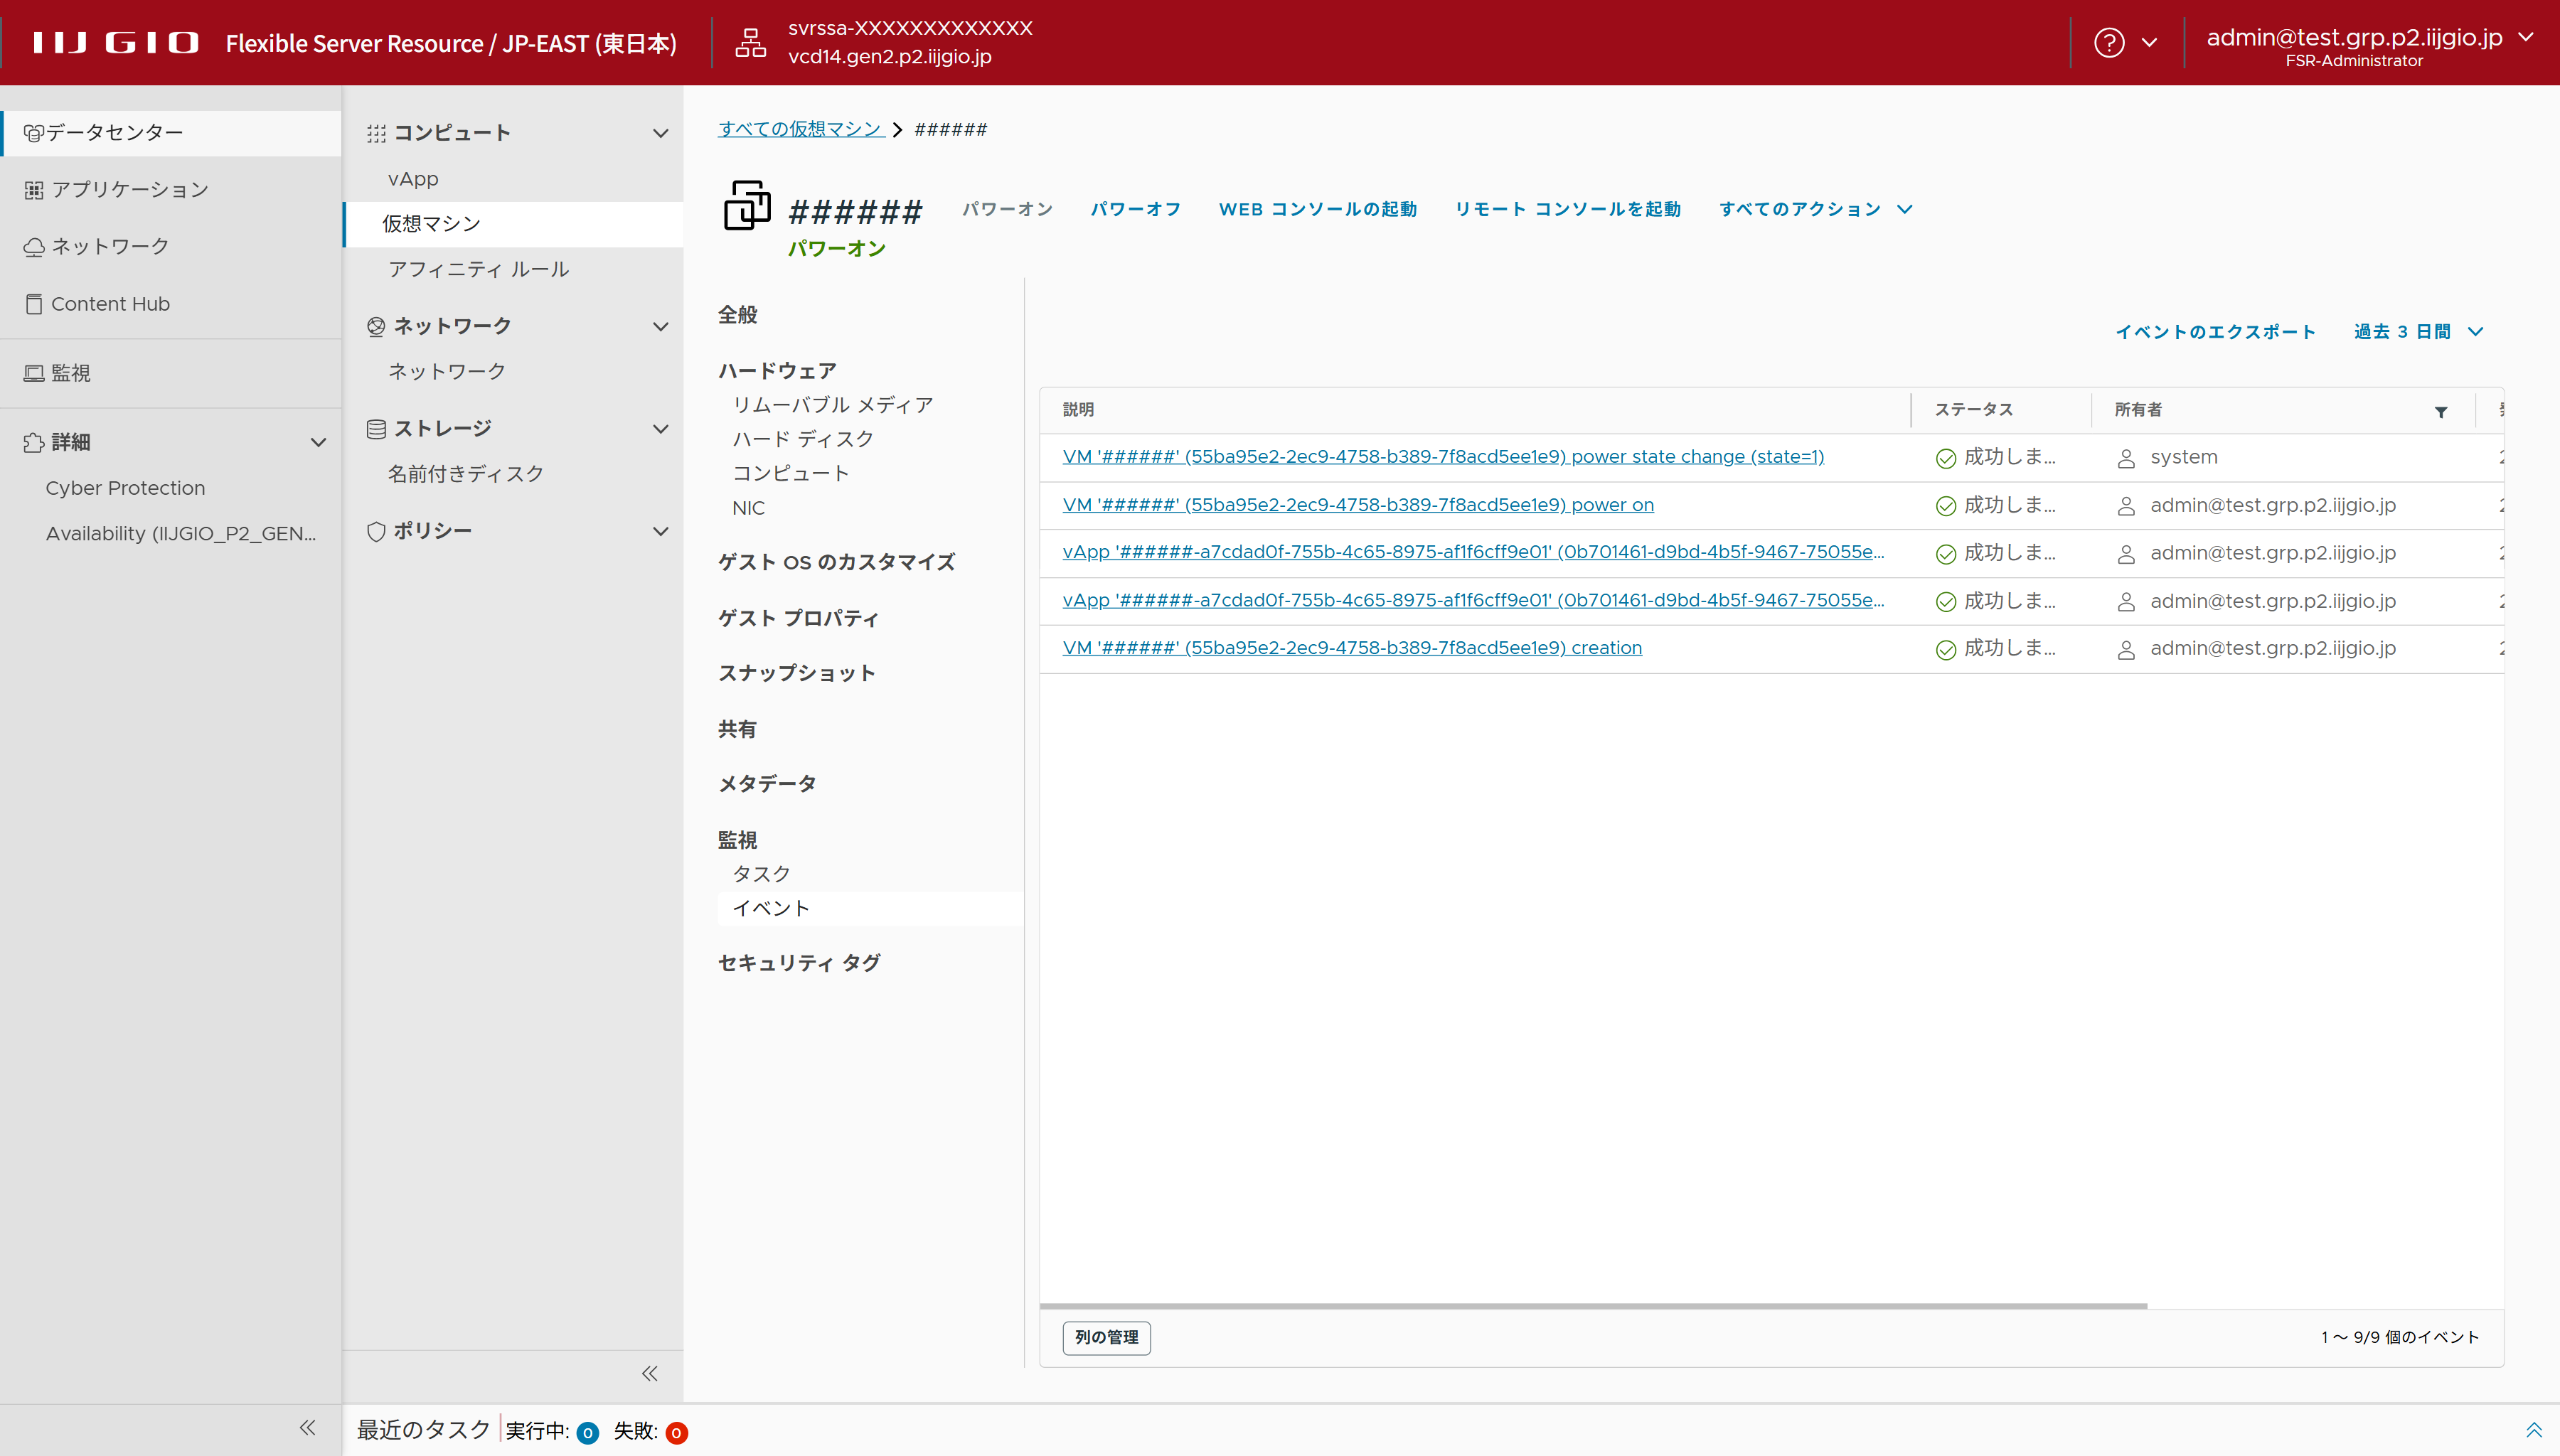
Task: Open the VM power on event link
Action: [1357, 505]
